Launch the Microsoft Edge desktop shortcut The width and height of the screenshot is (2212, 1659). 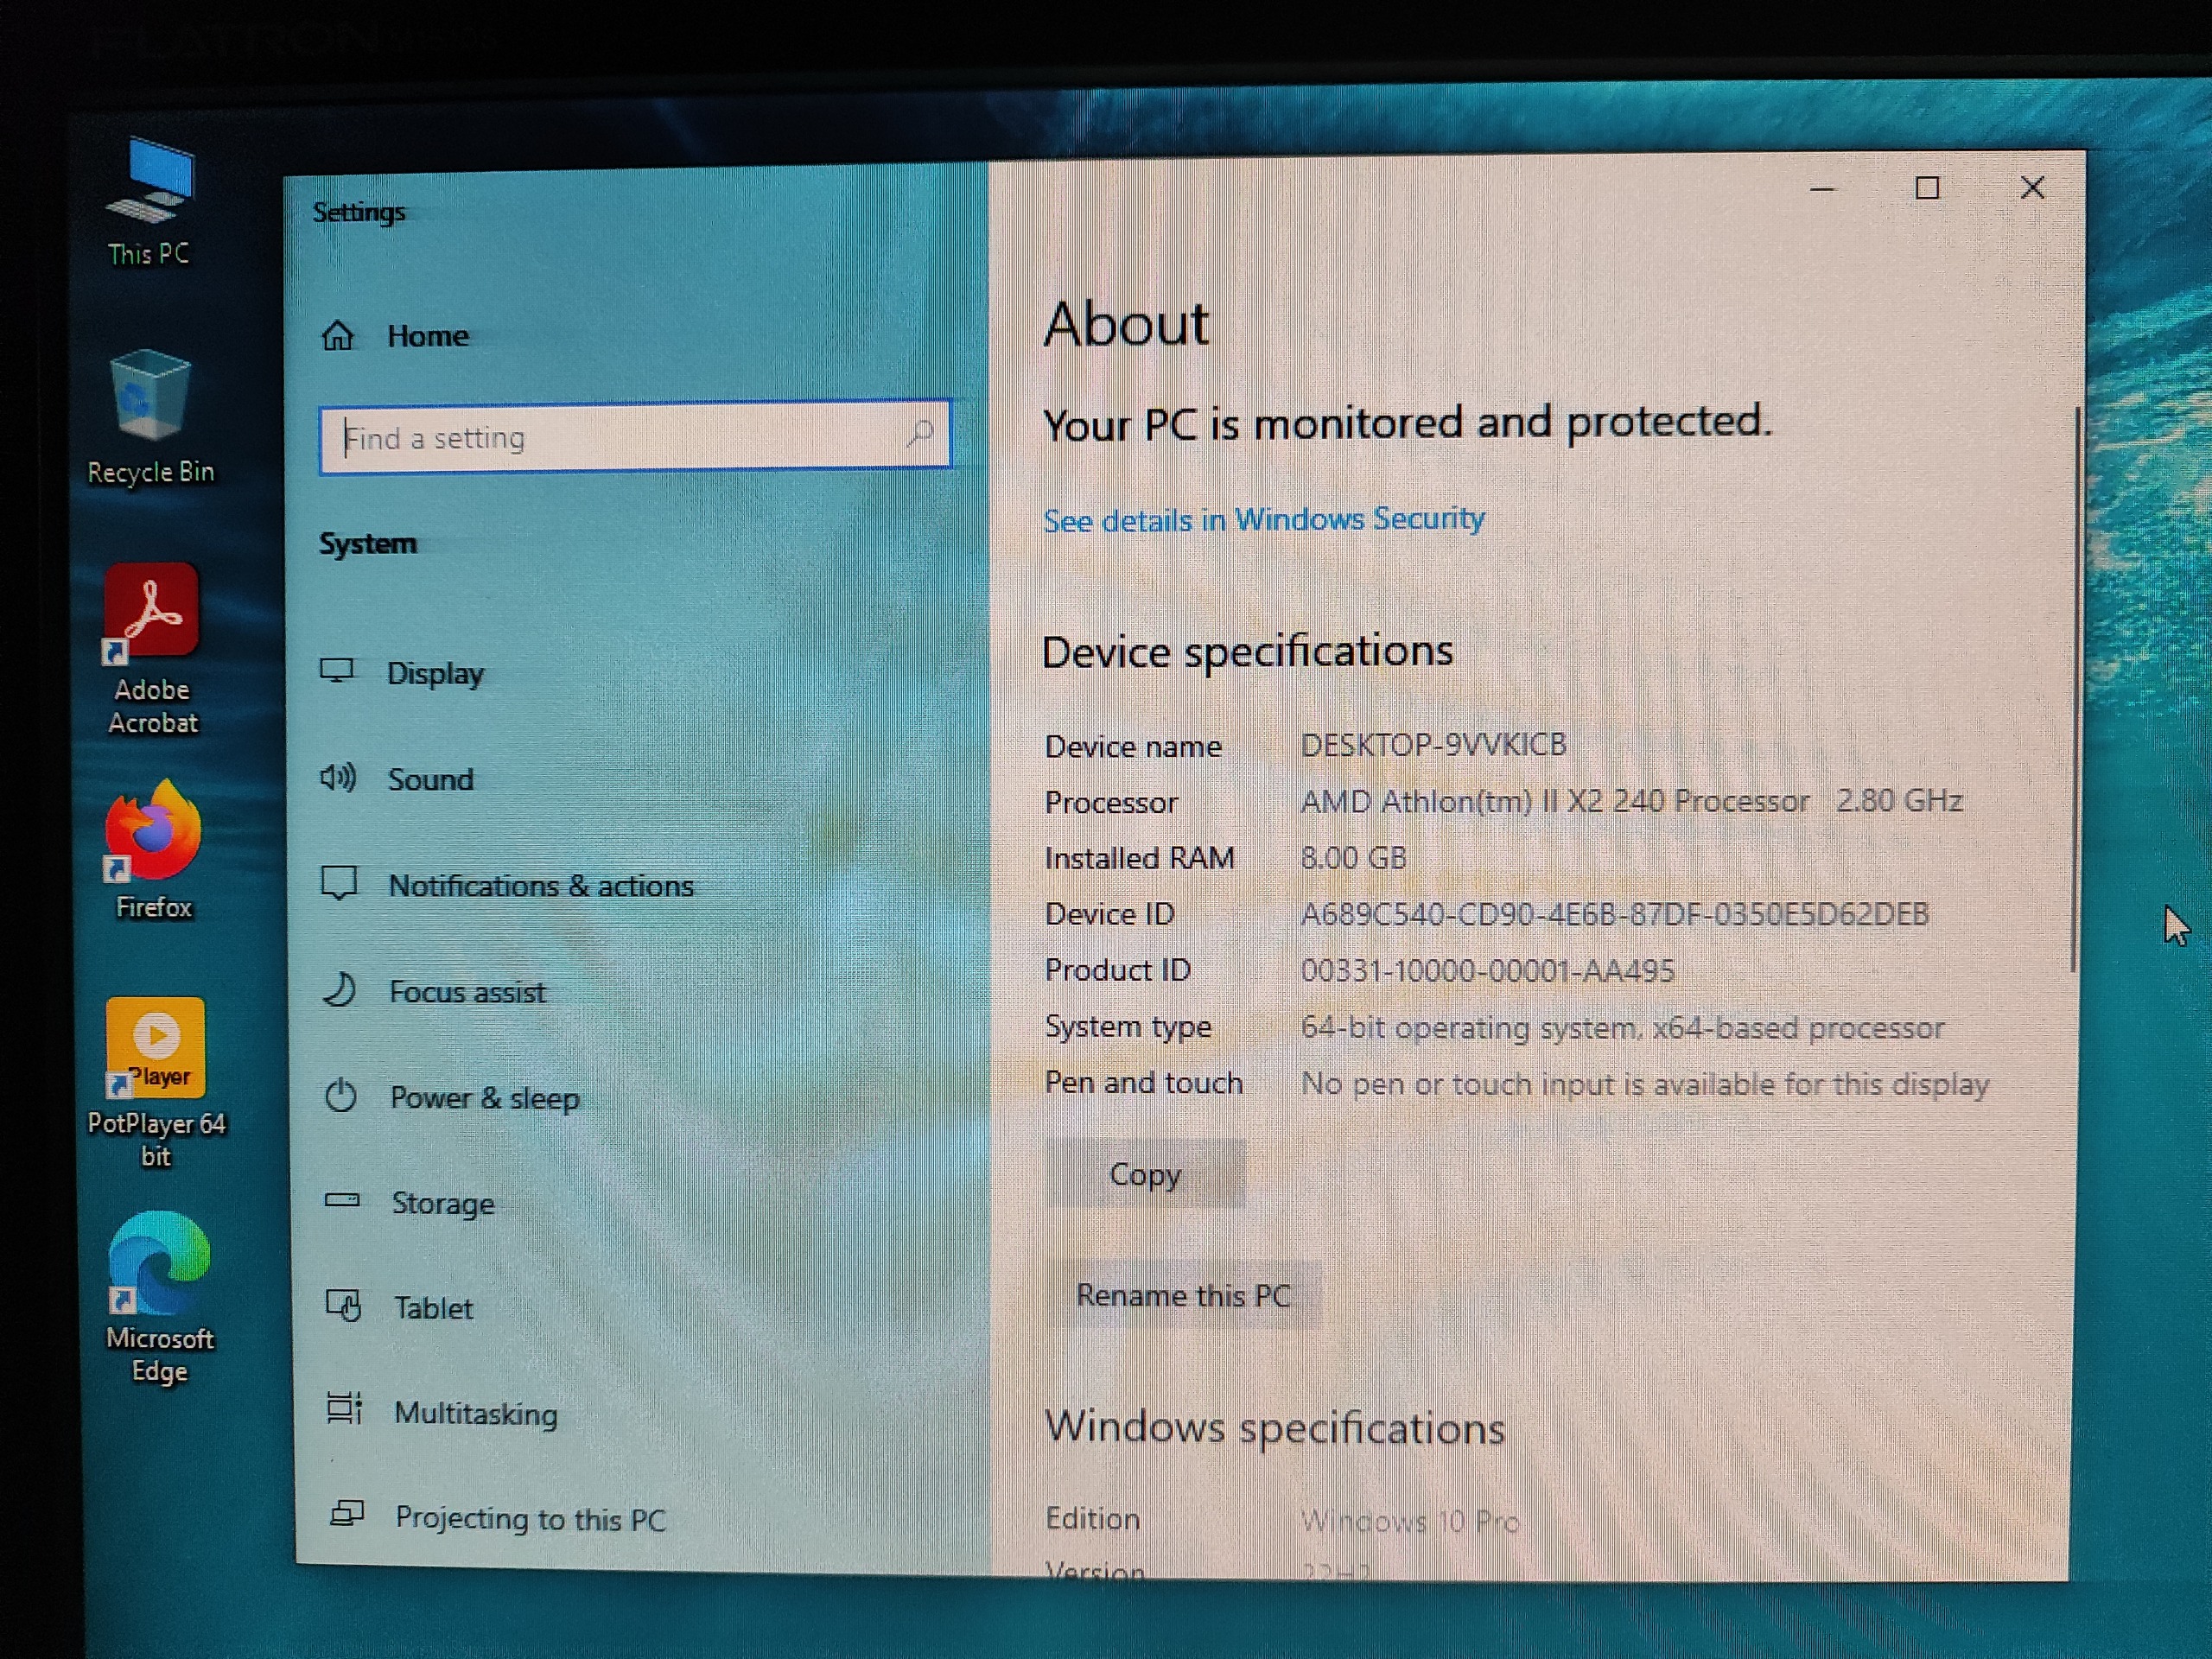159,1264
